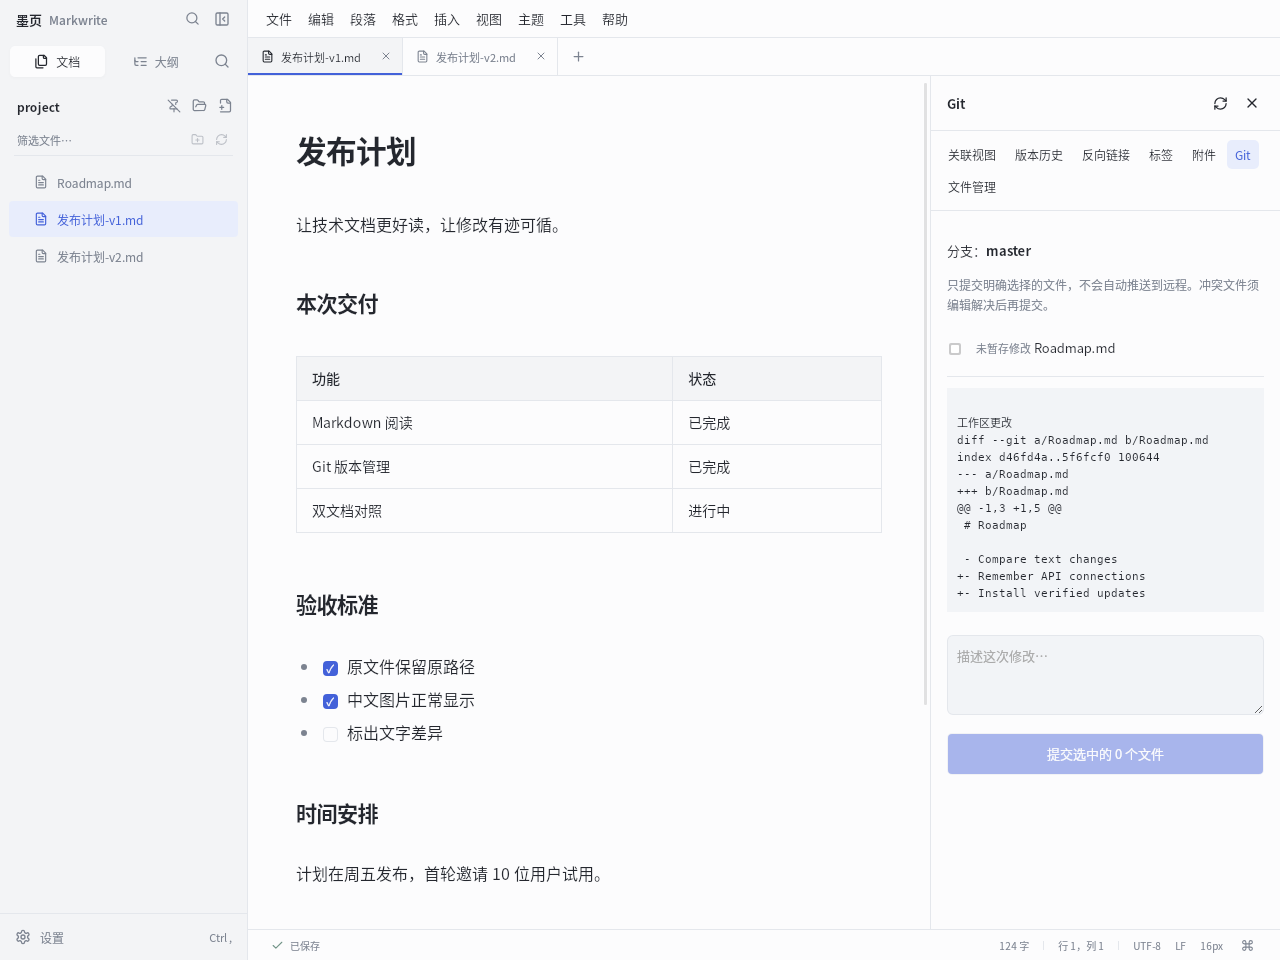Click the 描述这次修改 commit message field

1105,675
